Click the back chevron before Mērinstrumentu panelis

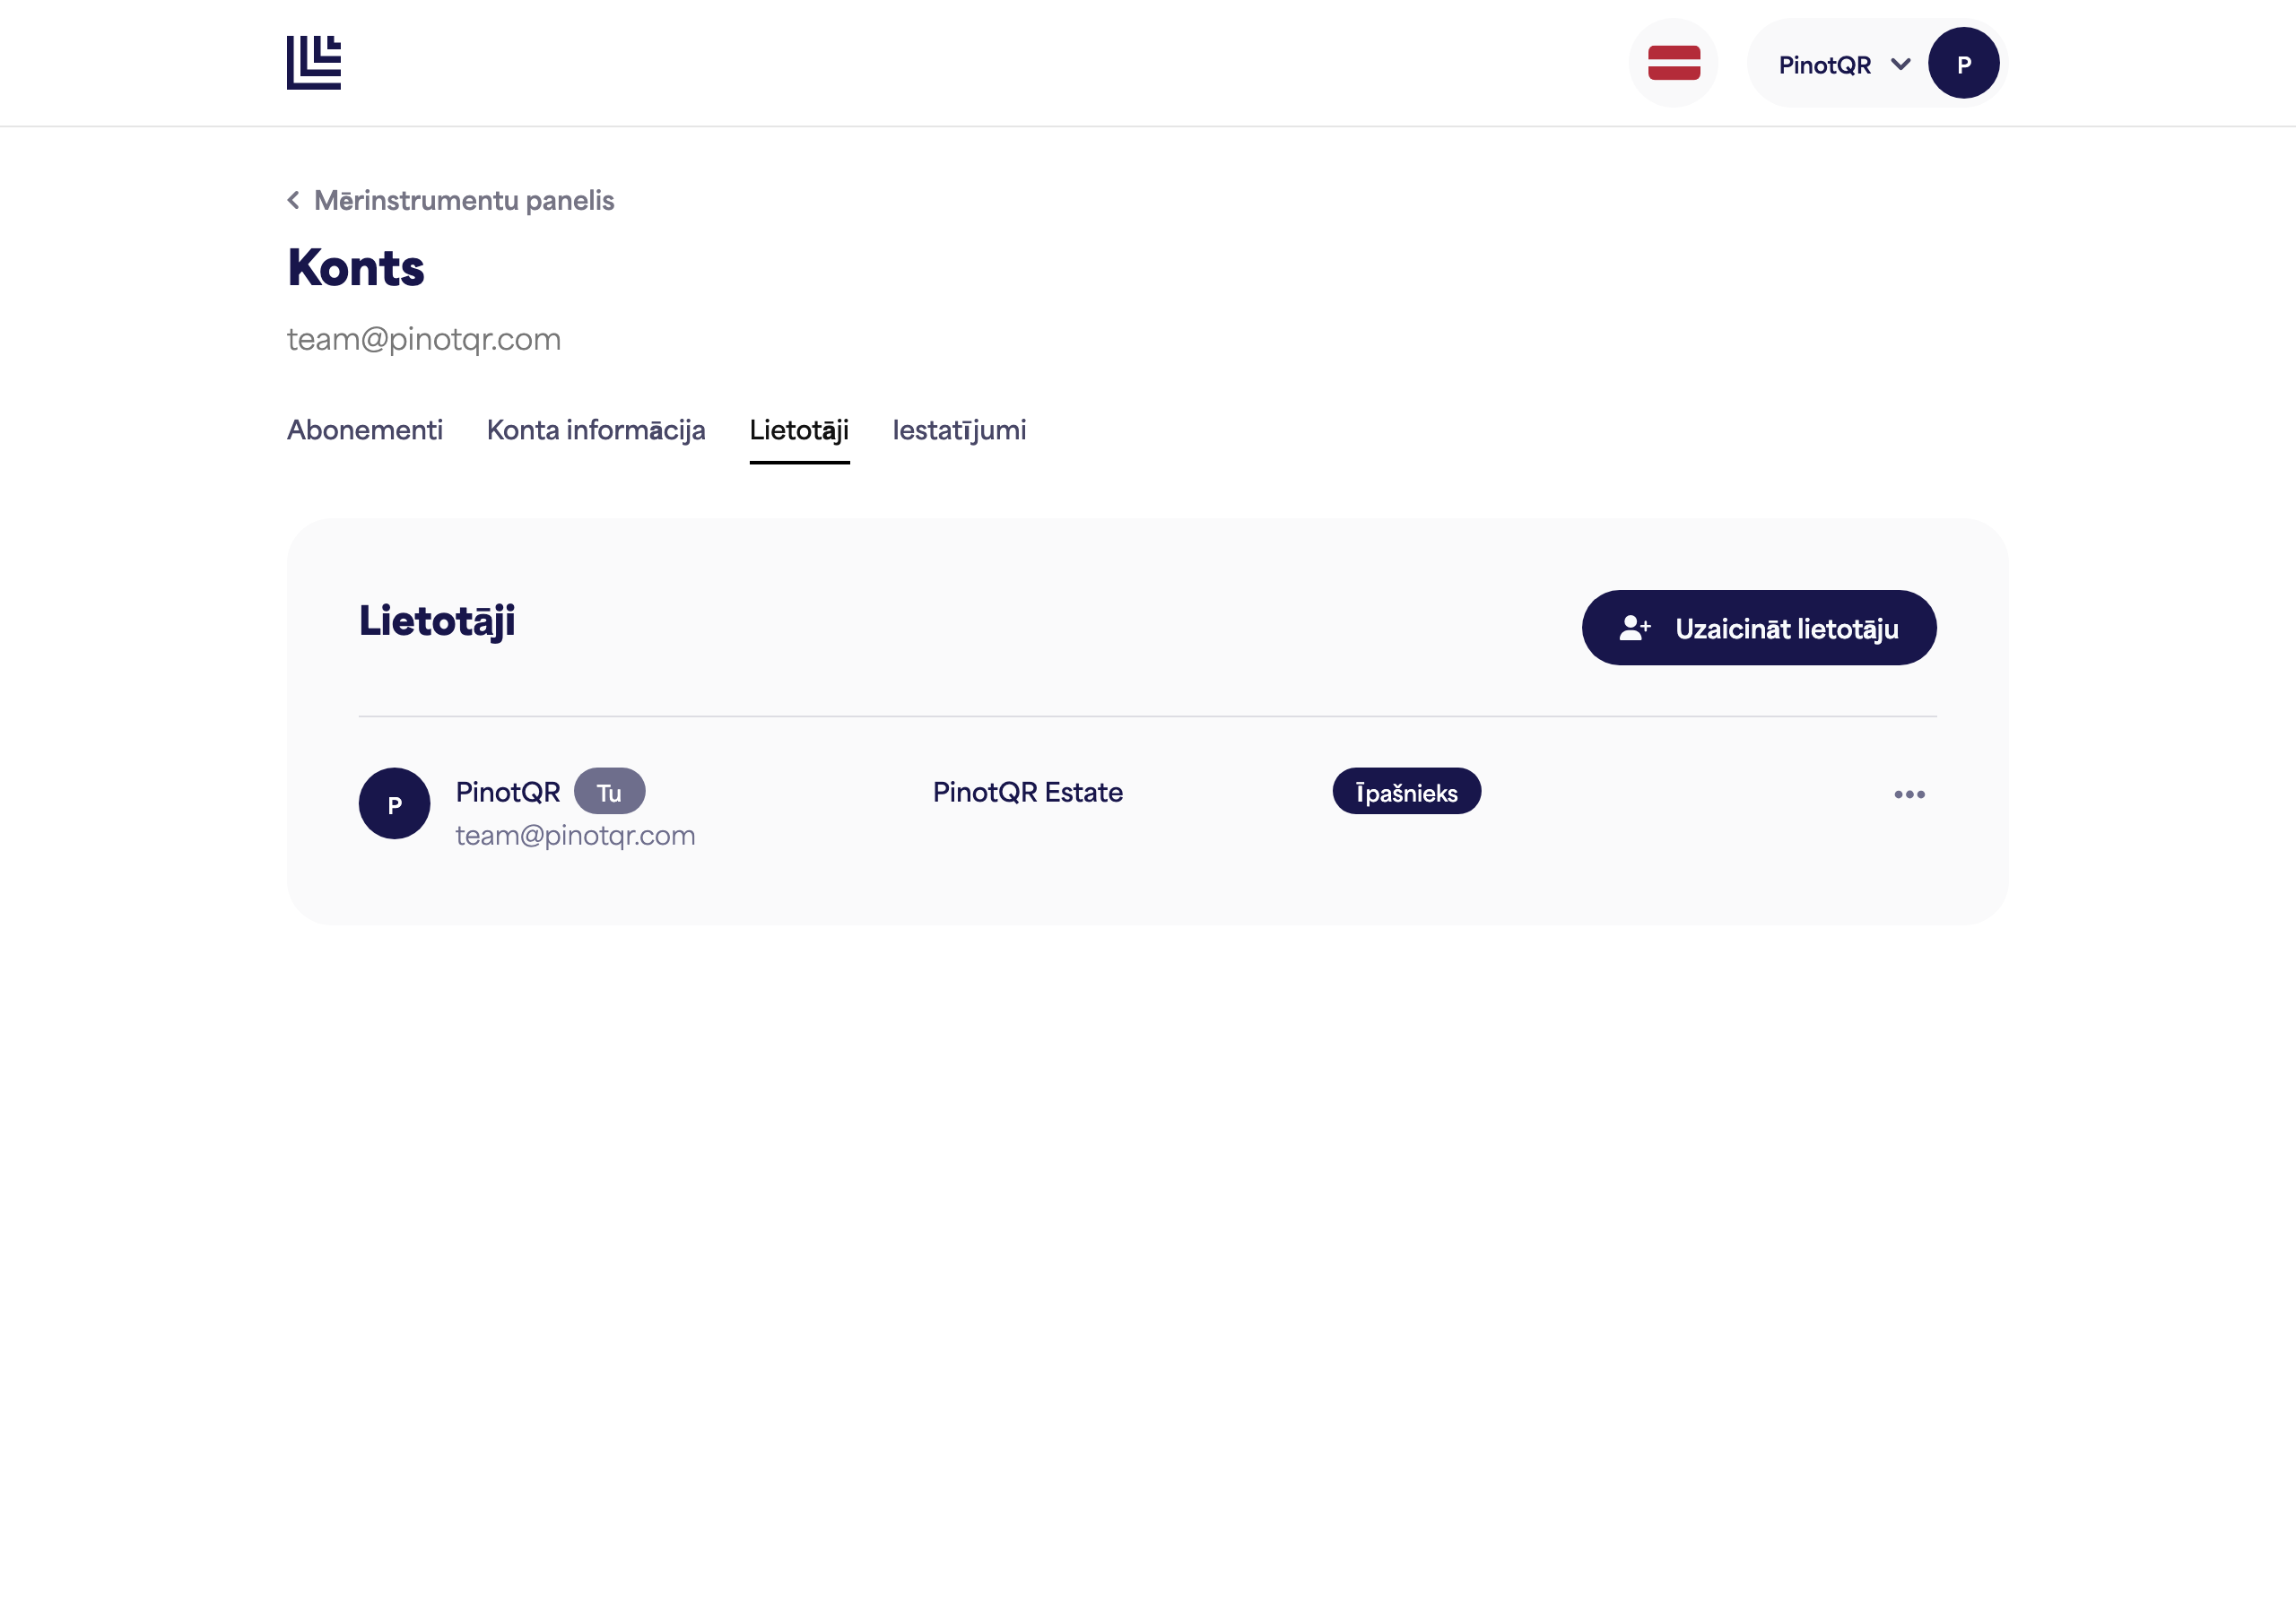293,200
